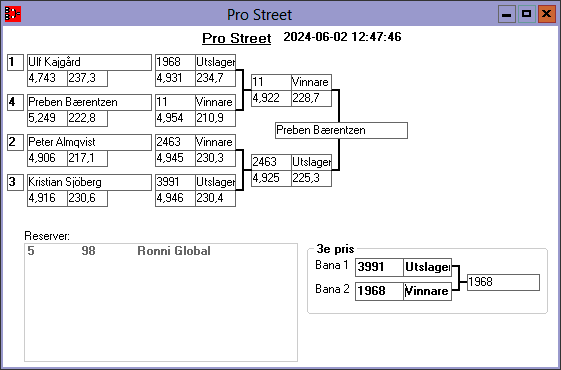561x370 pixels.
Task: Click the 3e pris group label
Action: click(x=335, y=249)
